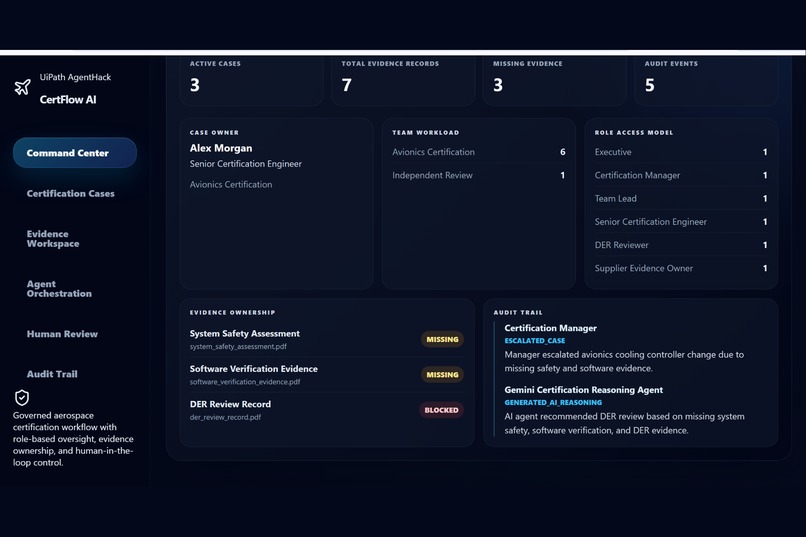Select the Active Cases stat card
806x537 pixels.
pos(251,80)
